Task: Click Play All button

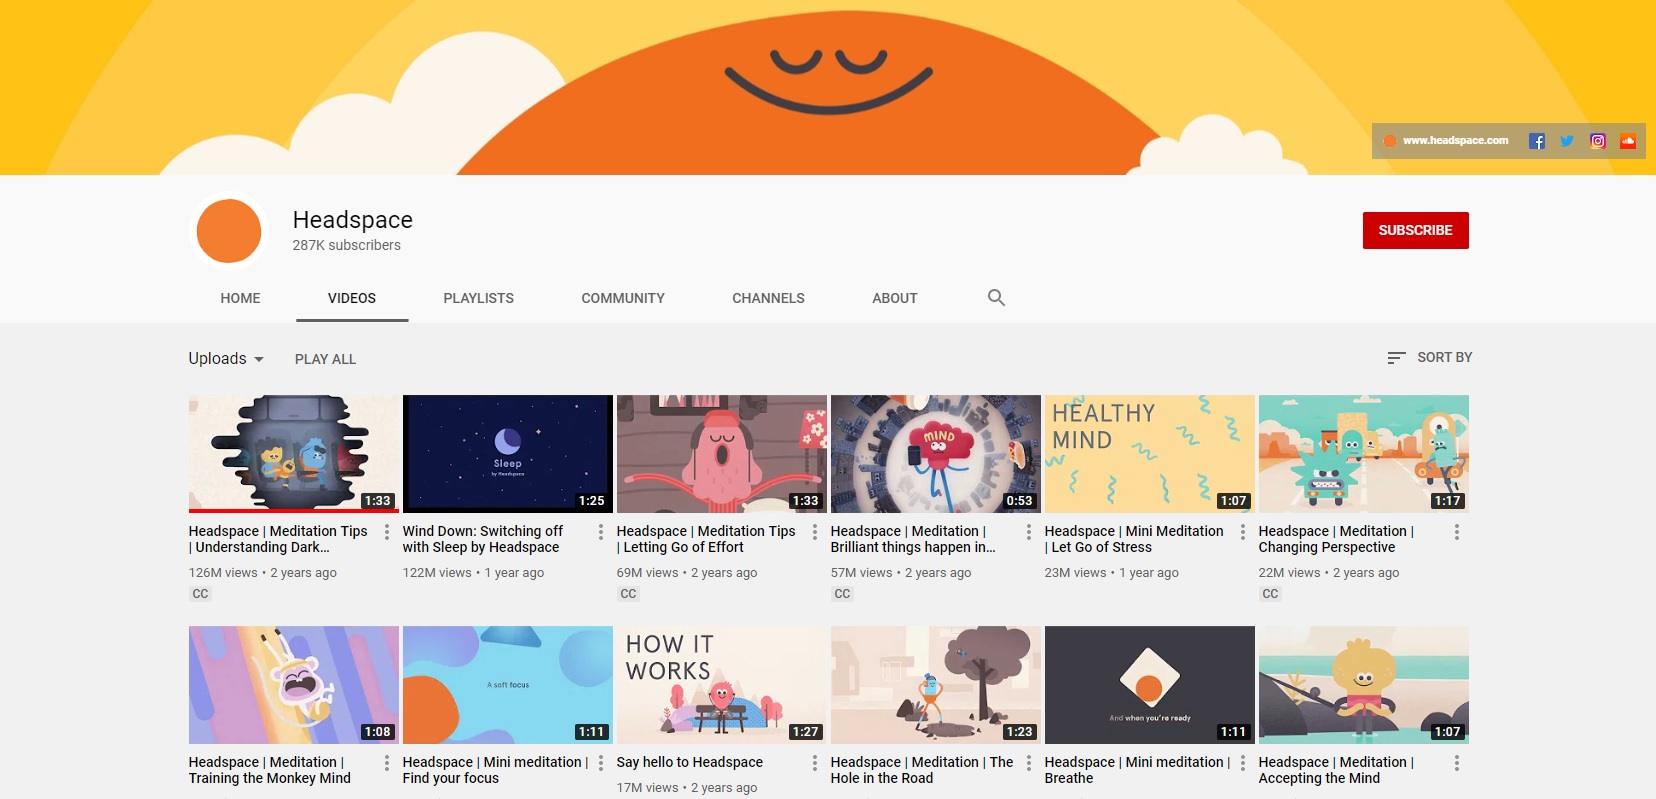Action: (325, 359)
